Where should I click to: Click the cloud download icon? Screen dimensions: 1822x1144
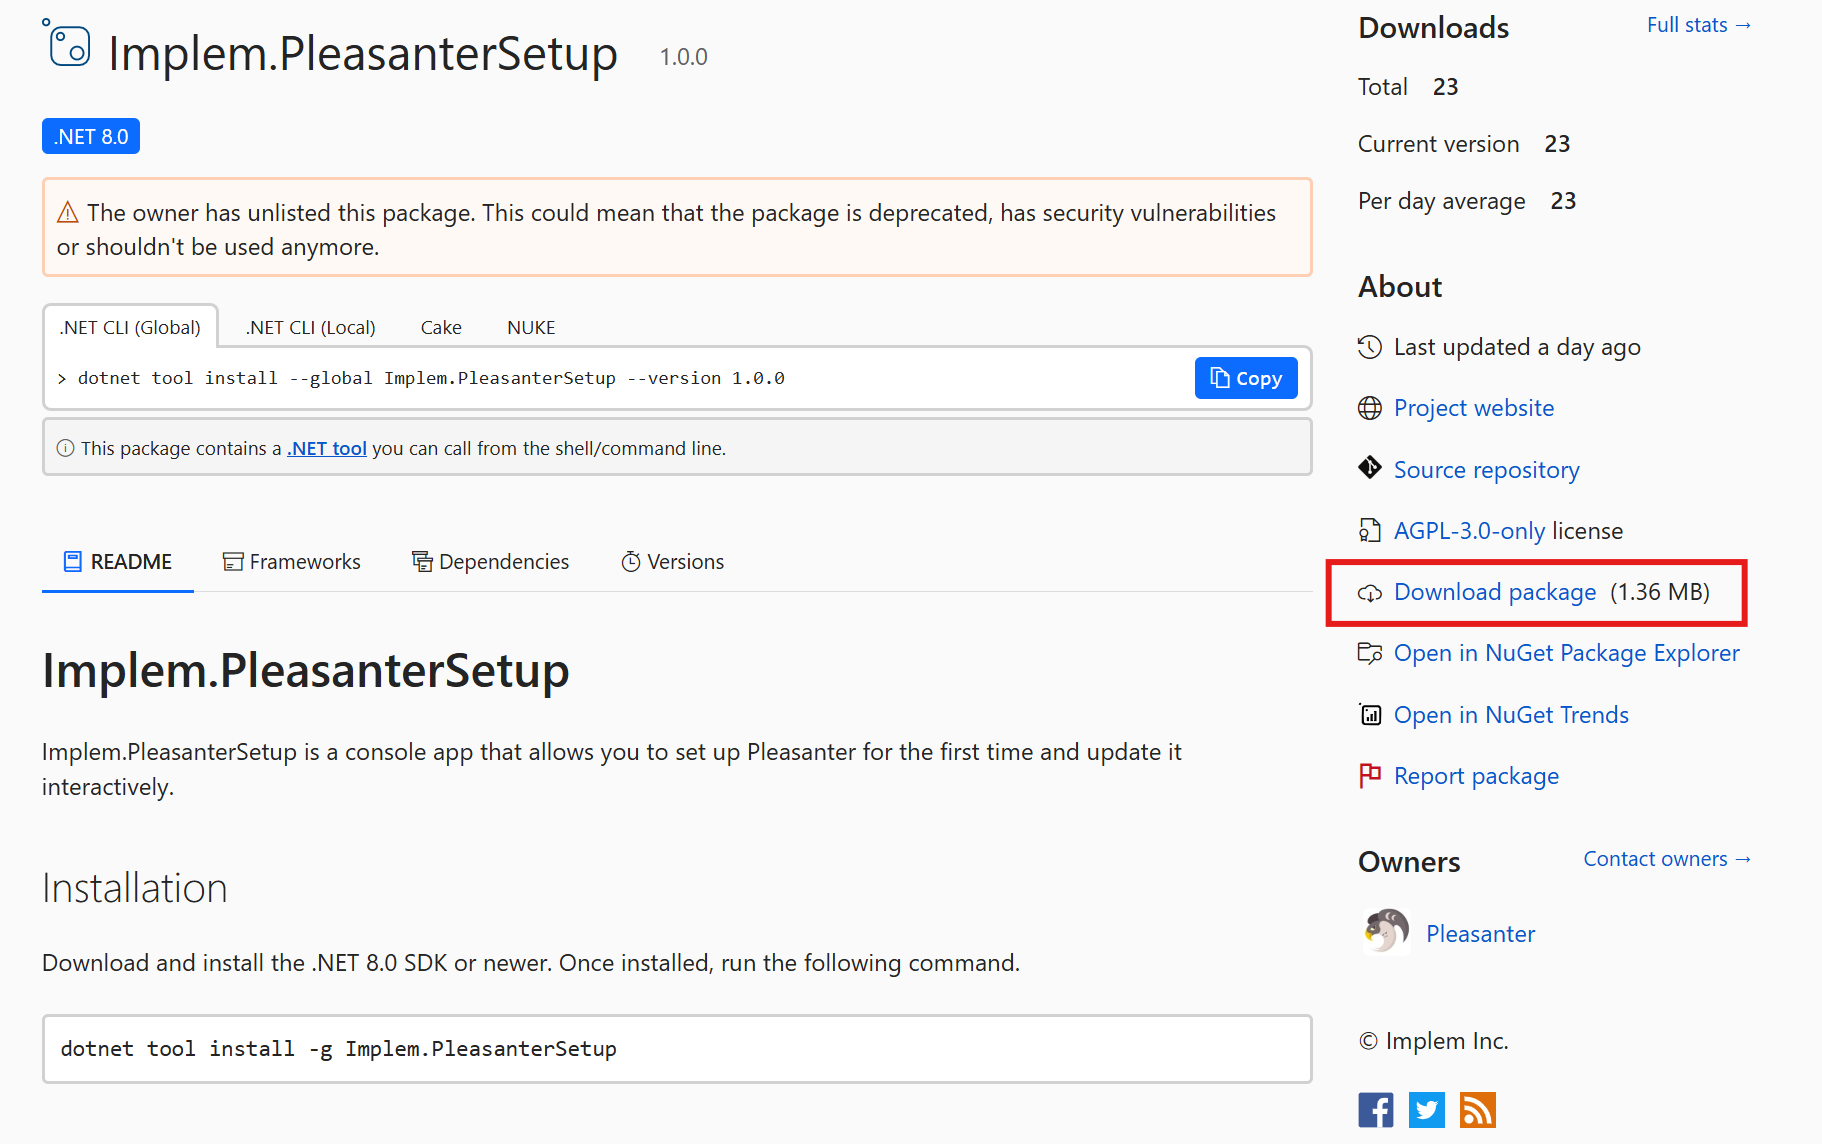click(x=1369, y=593)
